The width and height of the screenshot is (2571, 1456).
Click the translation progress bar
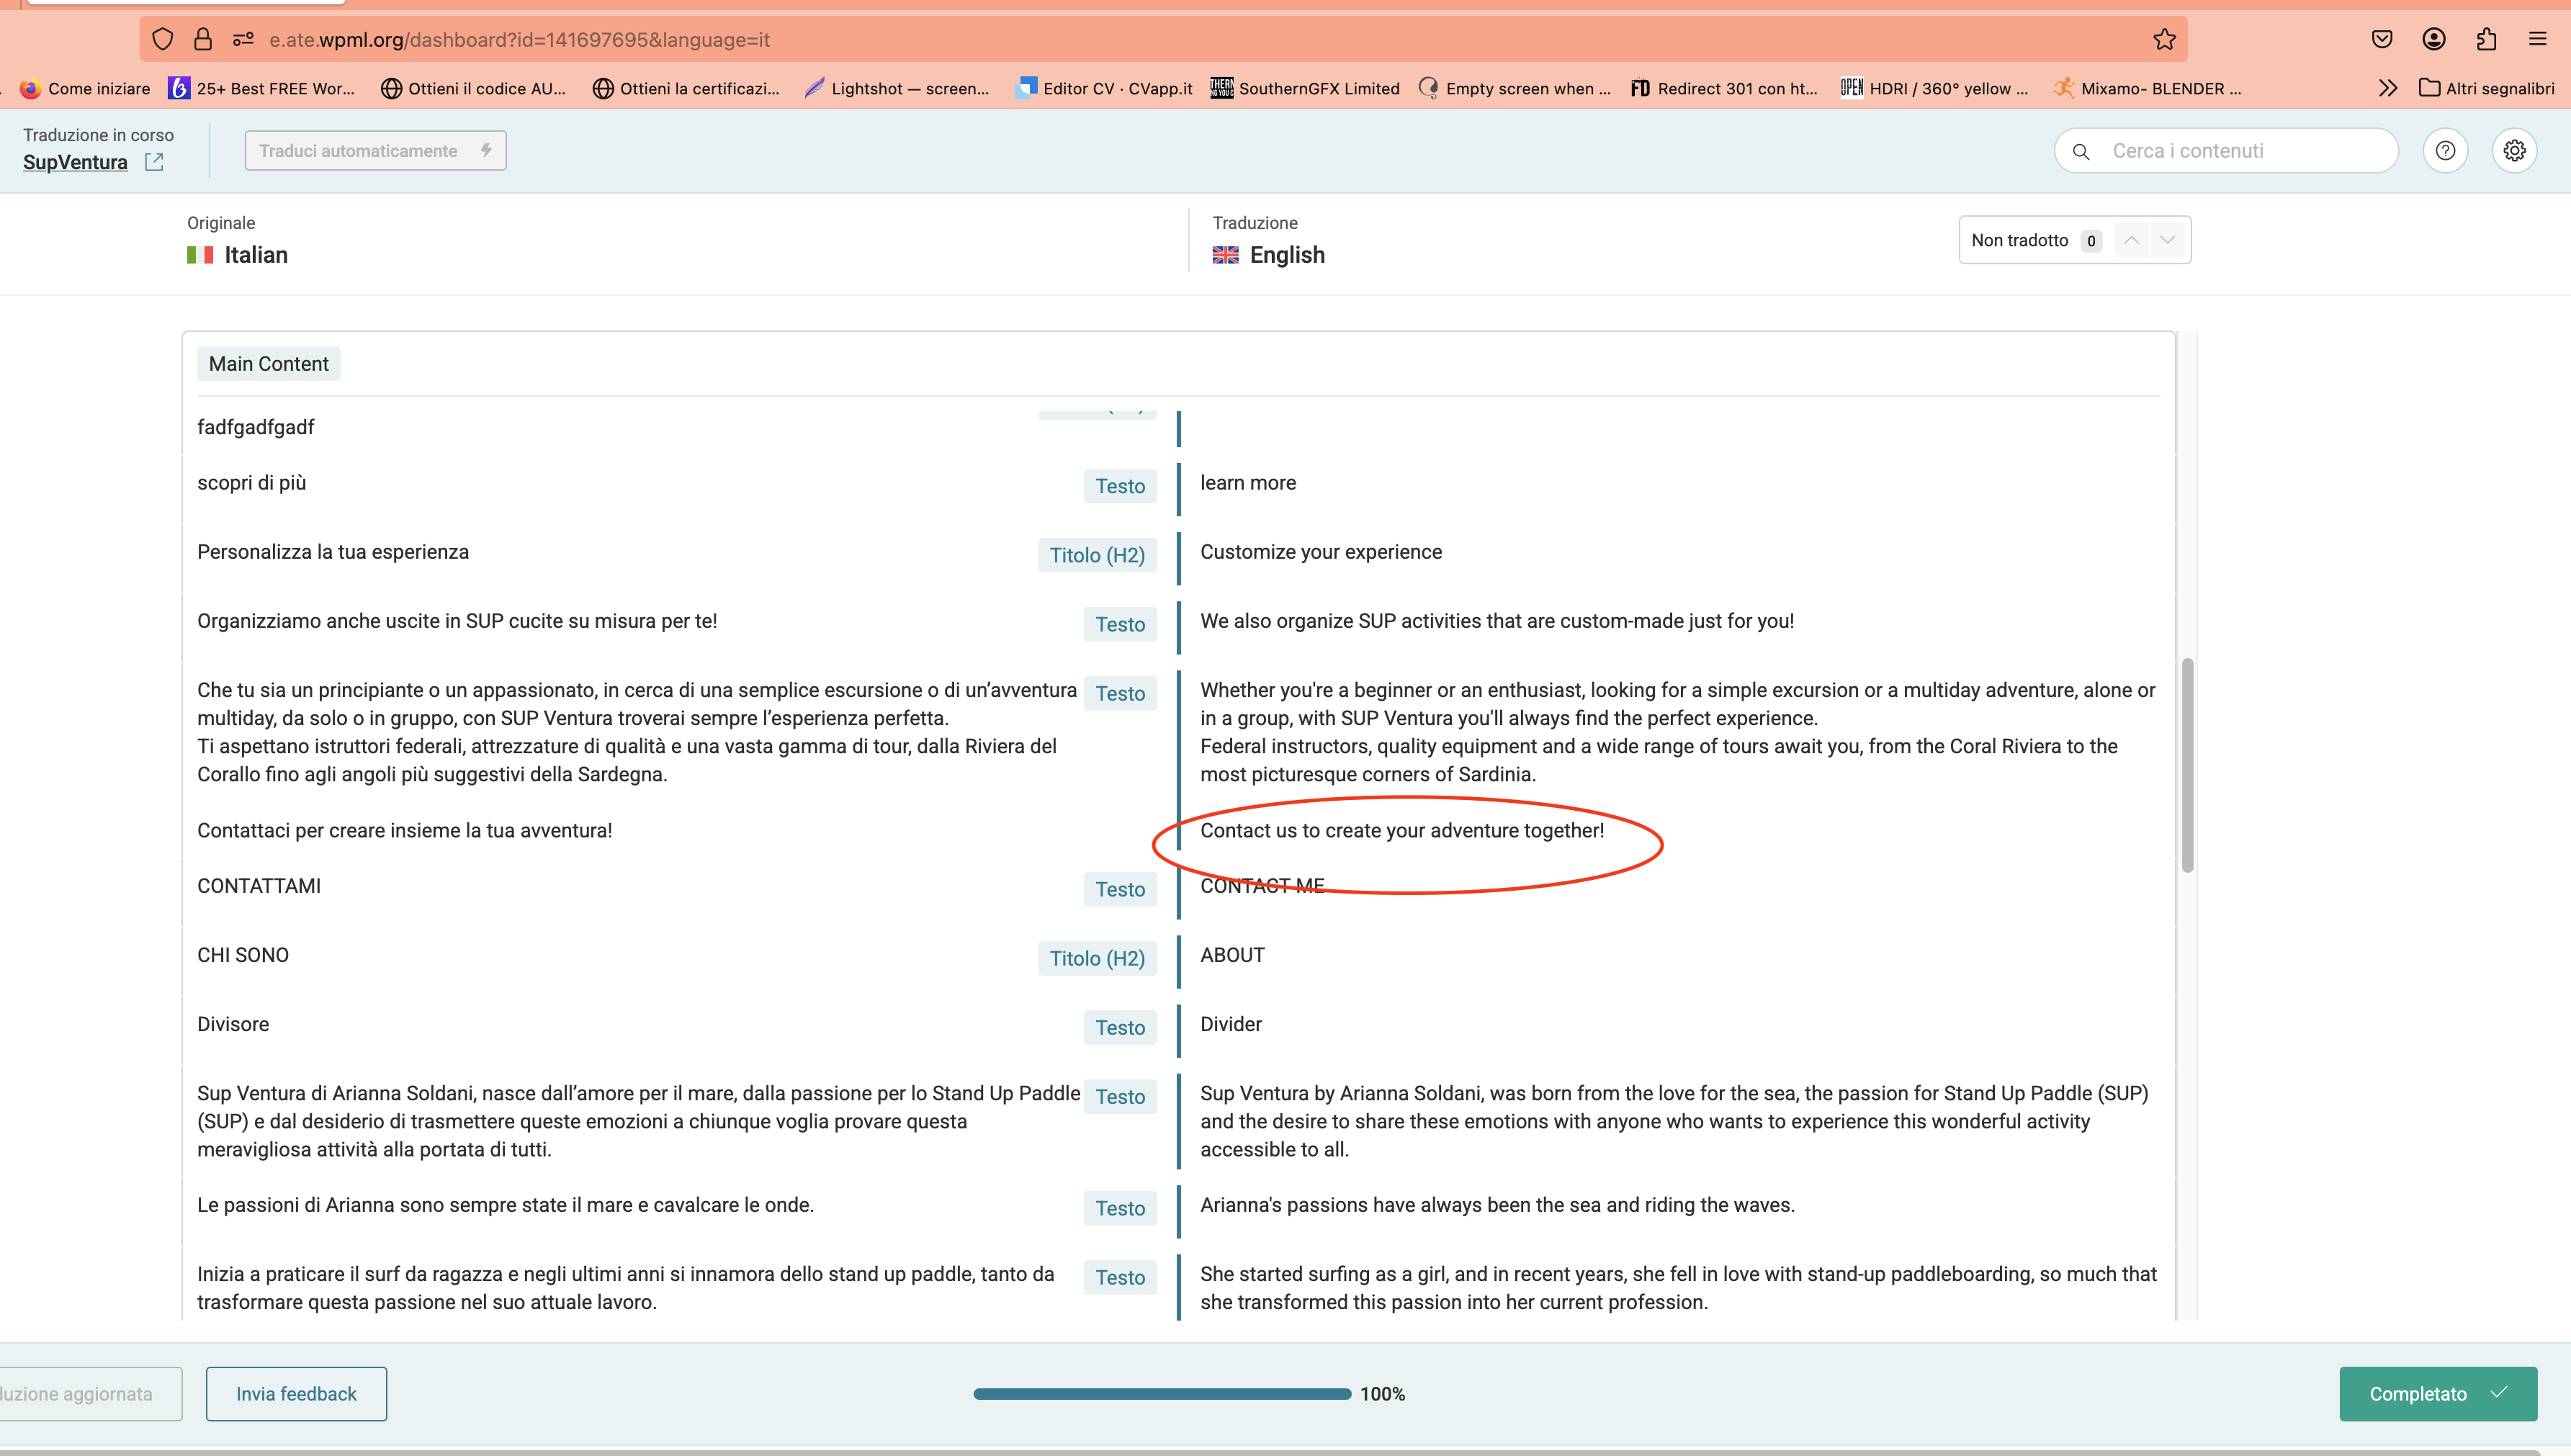tap(1162, 1394)
